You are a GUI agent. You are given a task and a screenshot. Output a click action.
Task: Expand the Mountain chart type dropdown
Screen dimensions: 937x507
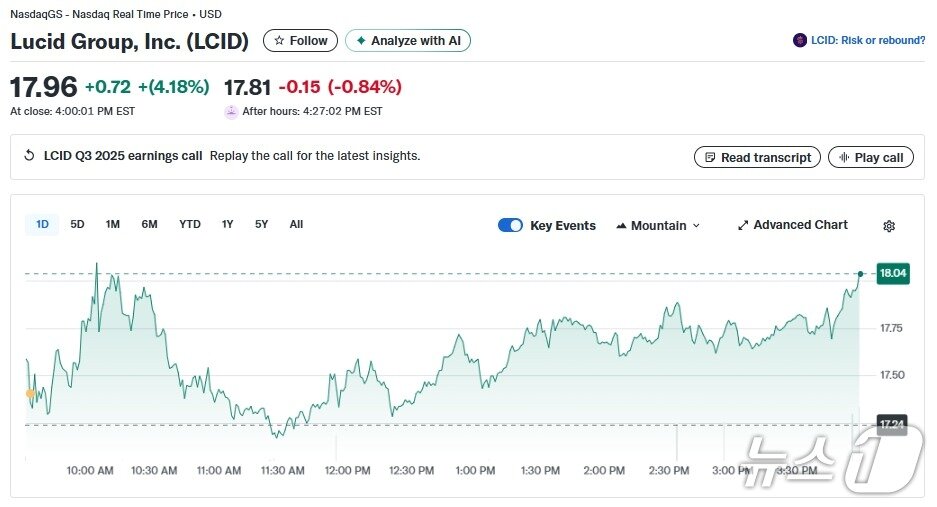658,226
